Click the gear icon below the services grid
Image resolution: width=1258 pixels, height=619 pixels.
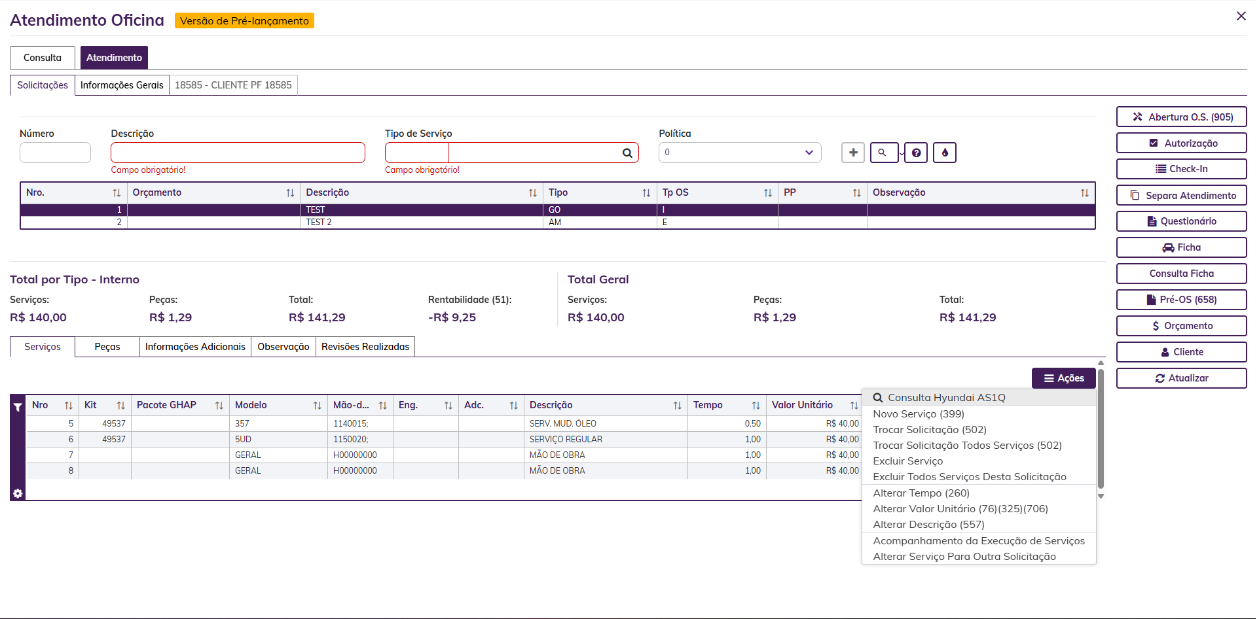pyautogui.click(x=17, y=493)
